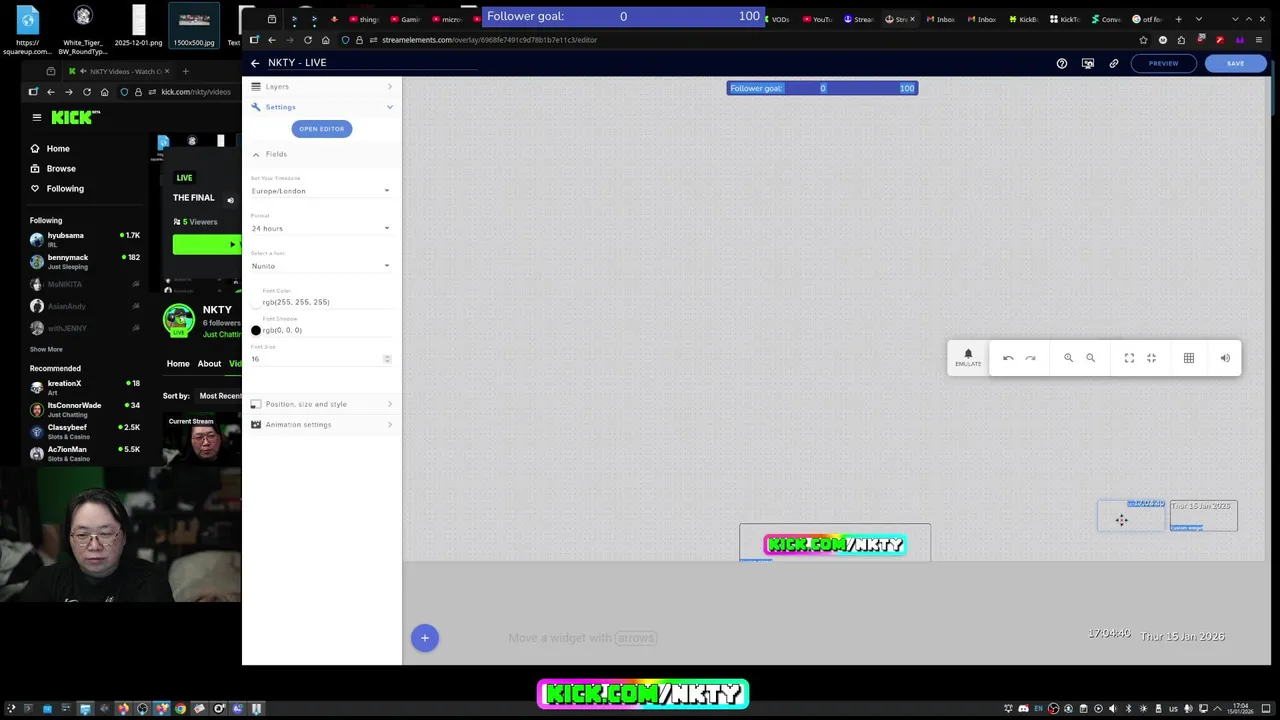Toggle the grid icon in editor toolbar
1280x720 pixels.
click(1189, 358)
